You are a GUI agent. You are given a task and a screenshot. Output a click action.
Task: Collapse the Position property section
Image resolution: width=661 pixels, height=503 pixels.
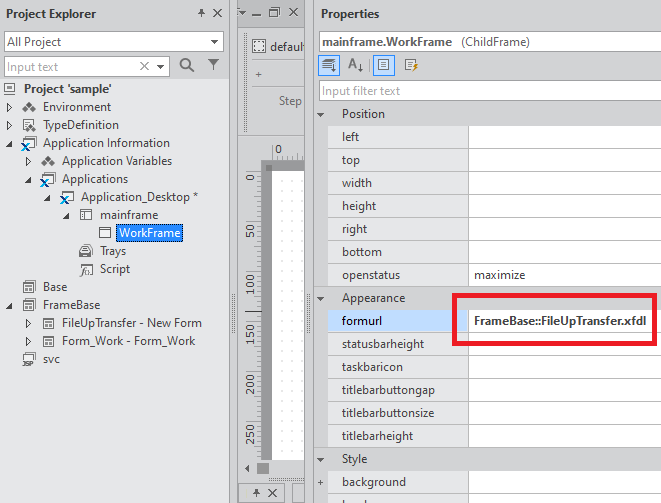tap(322, 114)
